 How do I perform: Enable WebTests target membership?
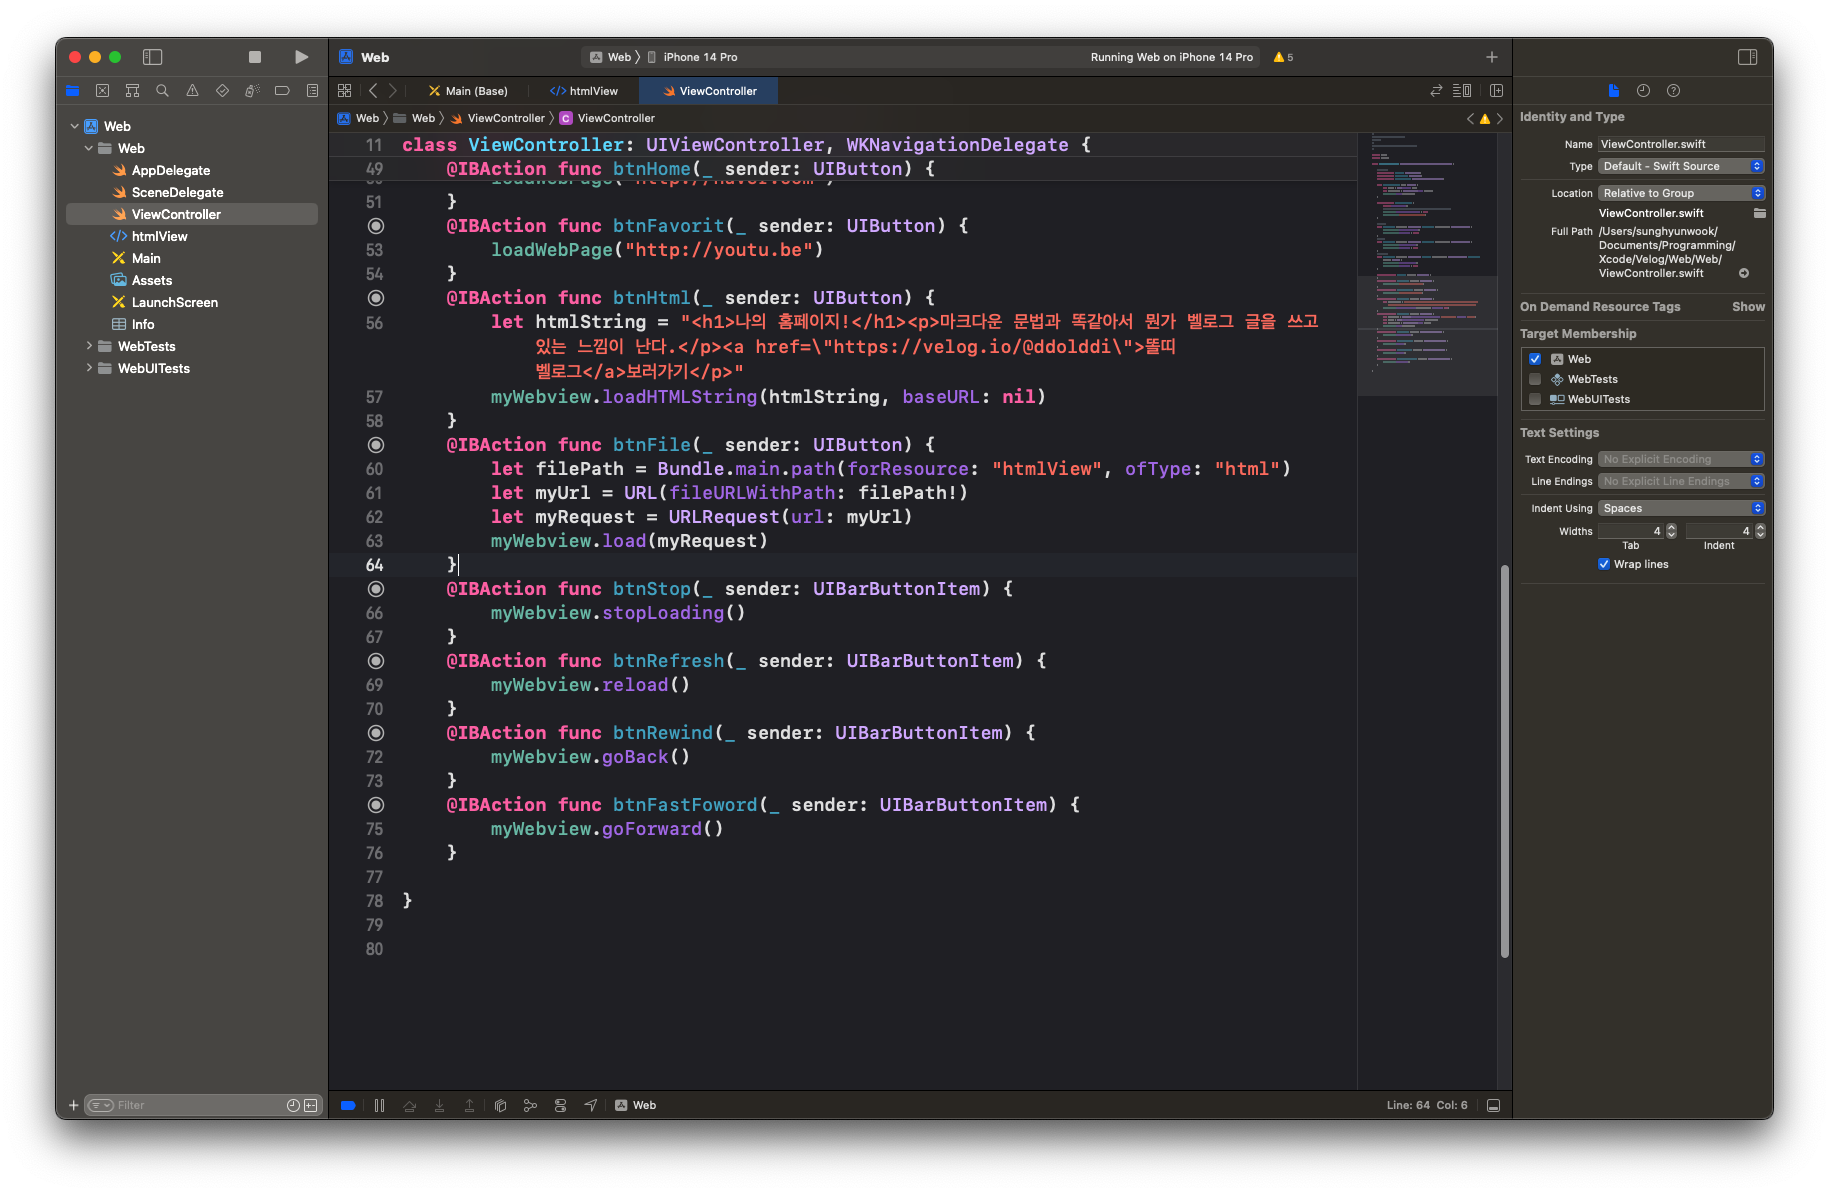1535,379
